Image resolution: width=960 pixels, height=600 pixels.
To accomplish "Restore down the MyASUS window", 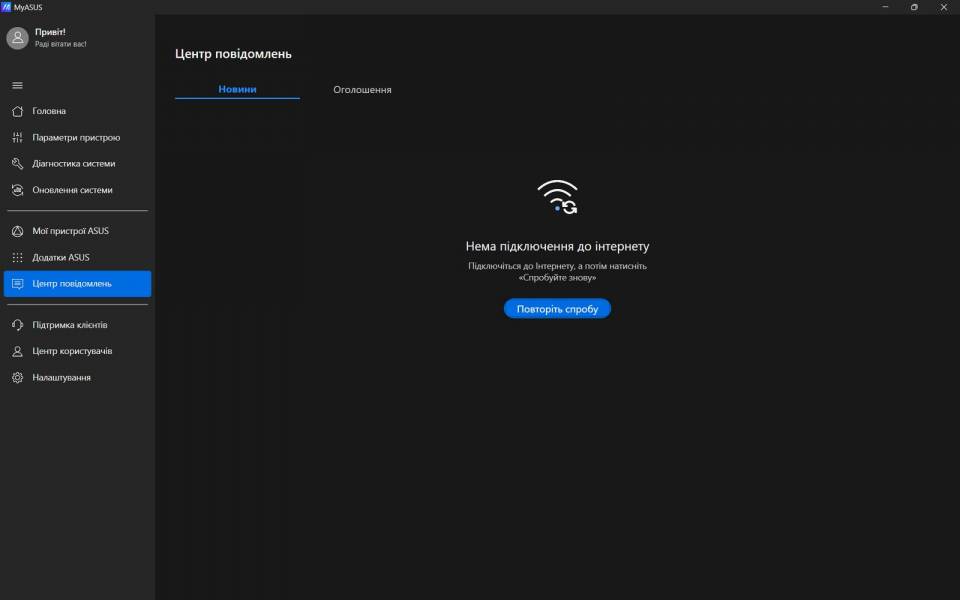I will [x=914, y=7].
